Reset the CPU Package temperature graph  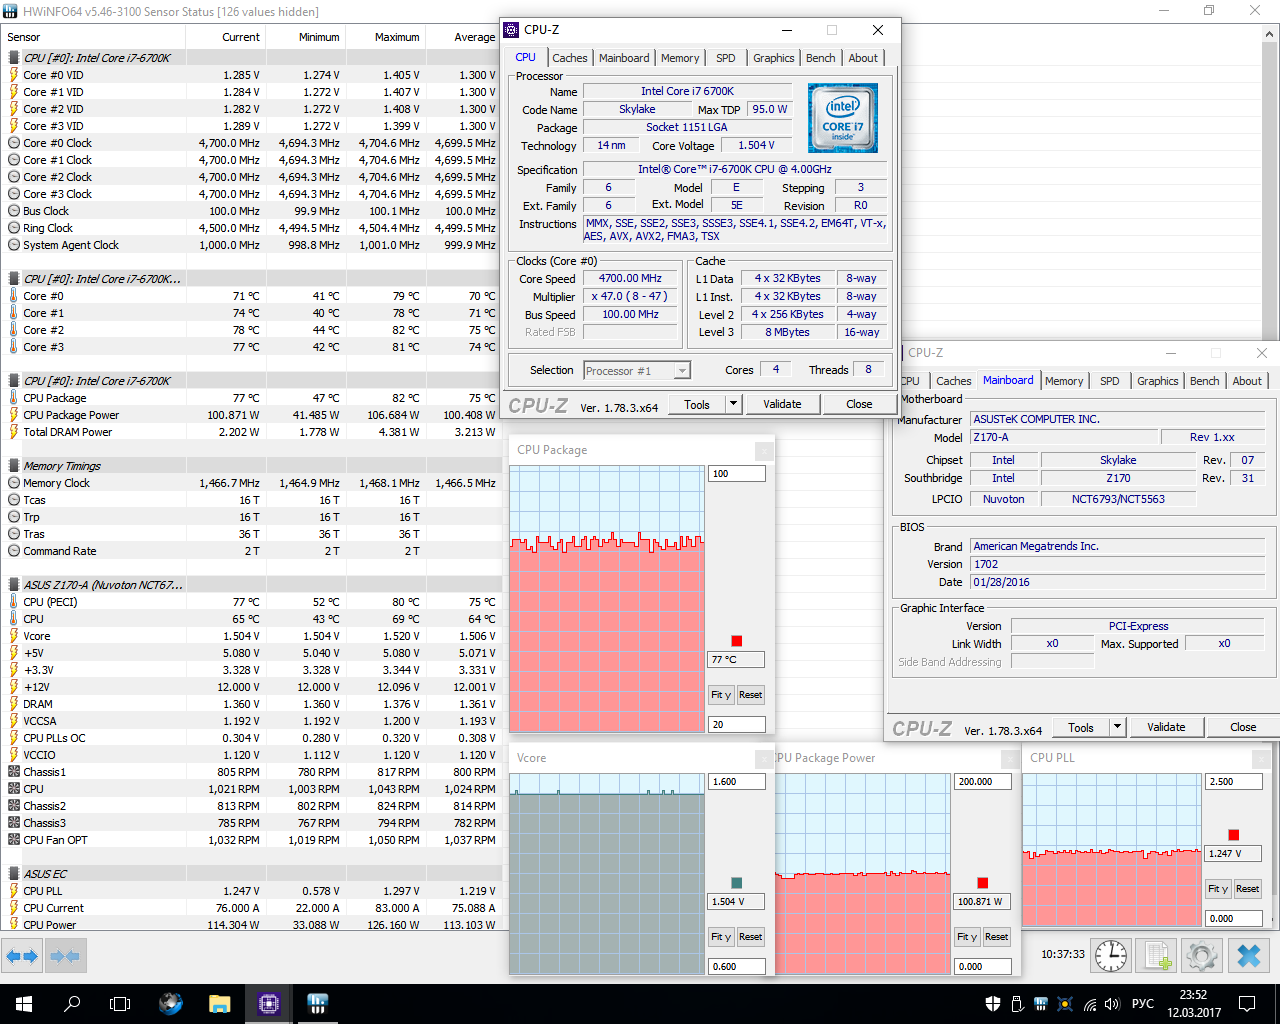(751, 695)
